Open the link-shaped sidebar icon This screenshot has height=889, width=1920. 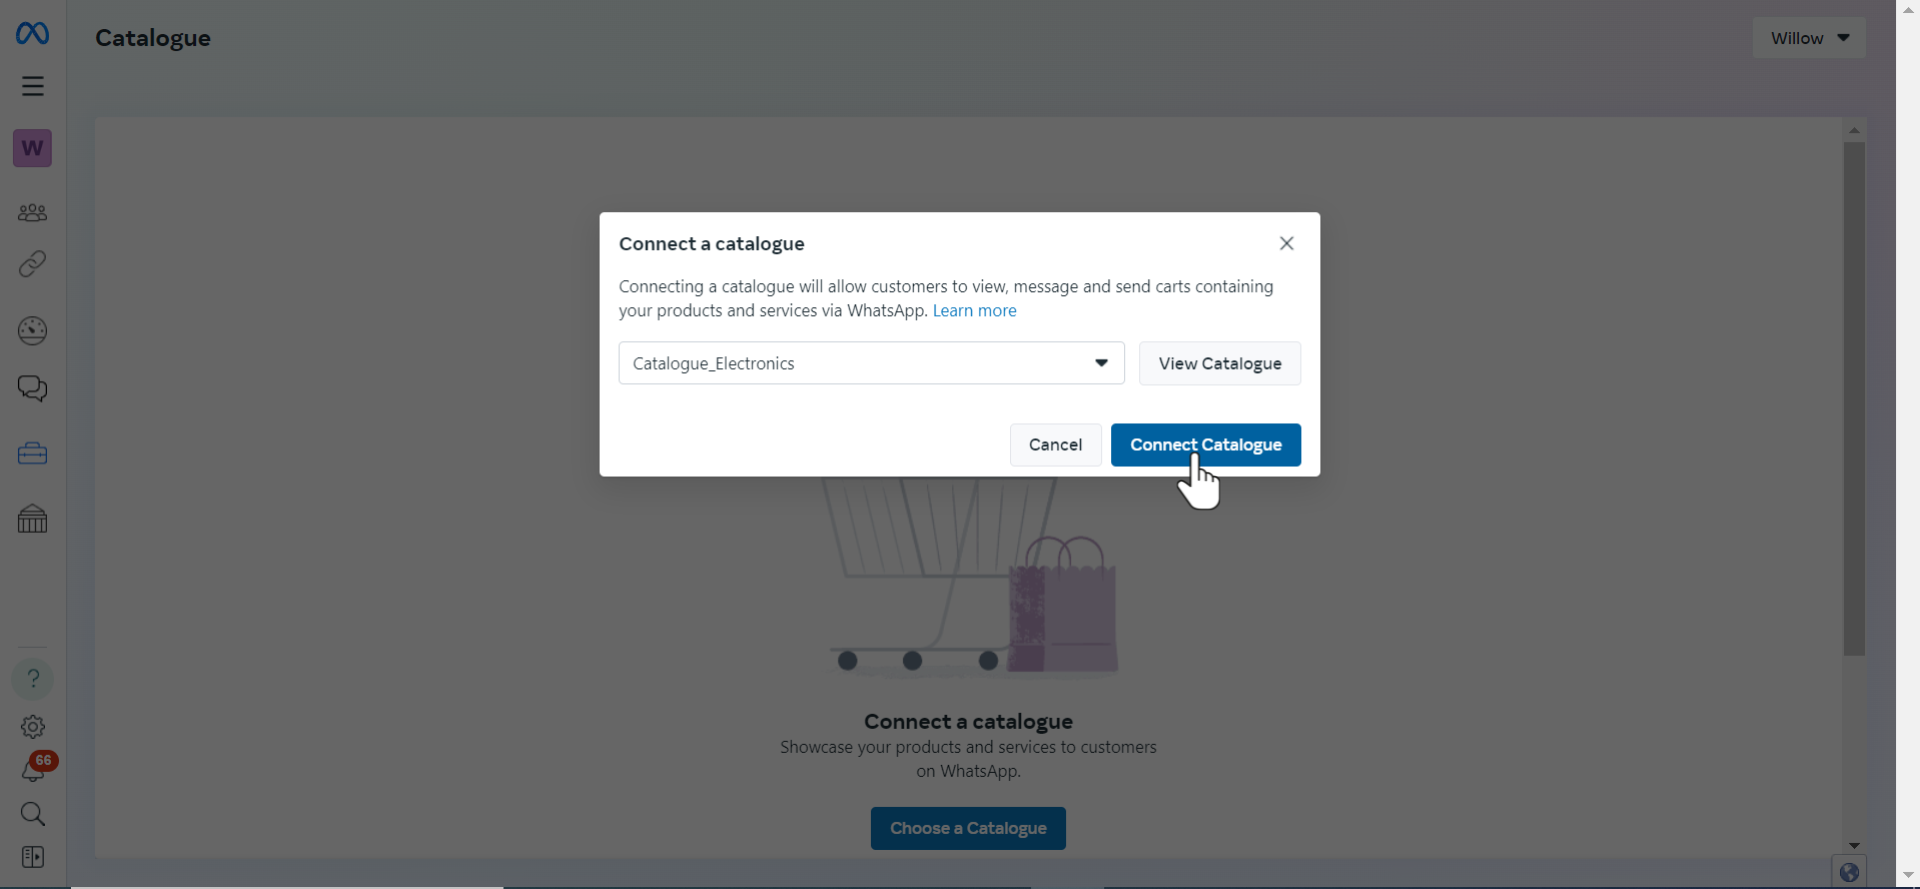[33, 264]
